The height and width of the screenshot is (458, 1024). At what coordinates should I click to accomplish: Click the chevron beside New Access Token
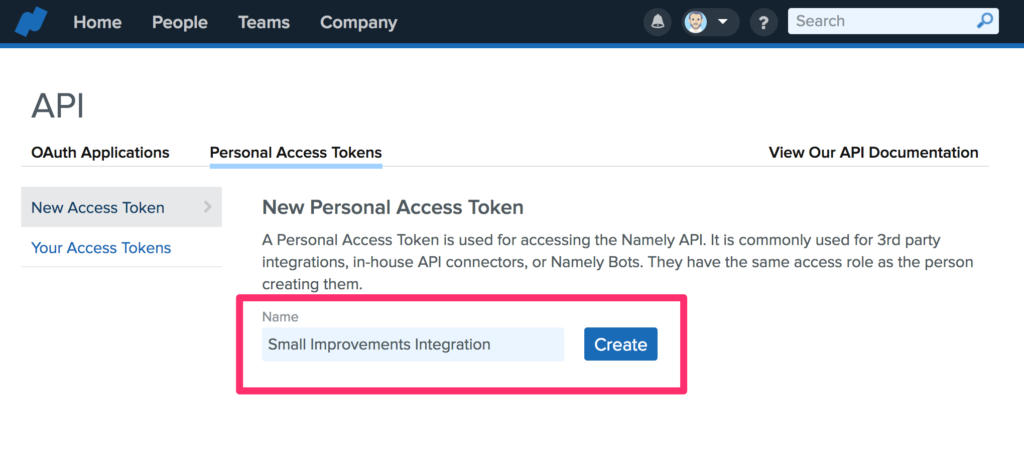click(x=207, y=207)
